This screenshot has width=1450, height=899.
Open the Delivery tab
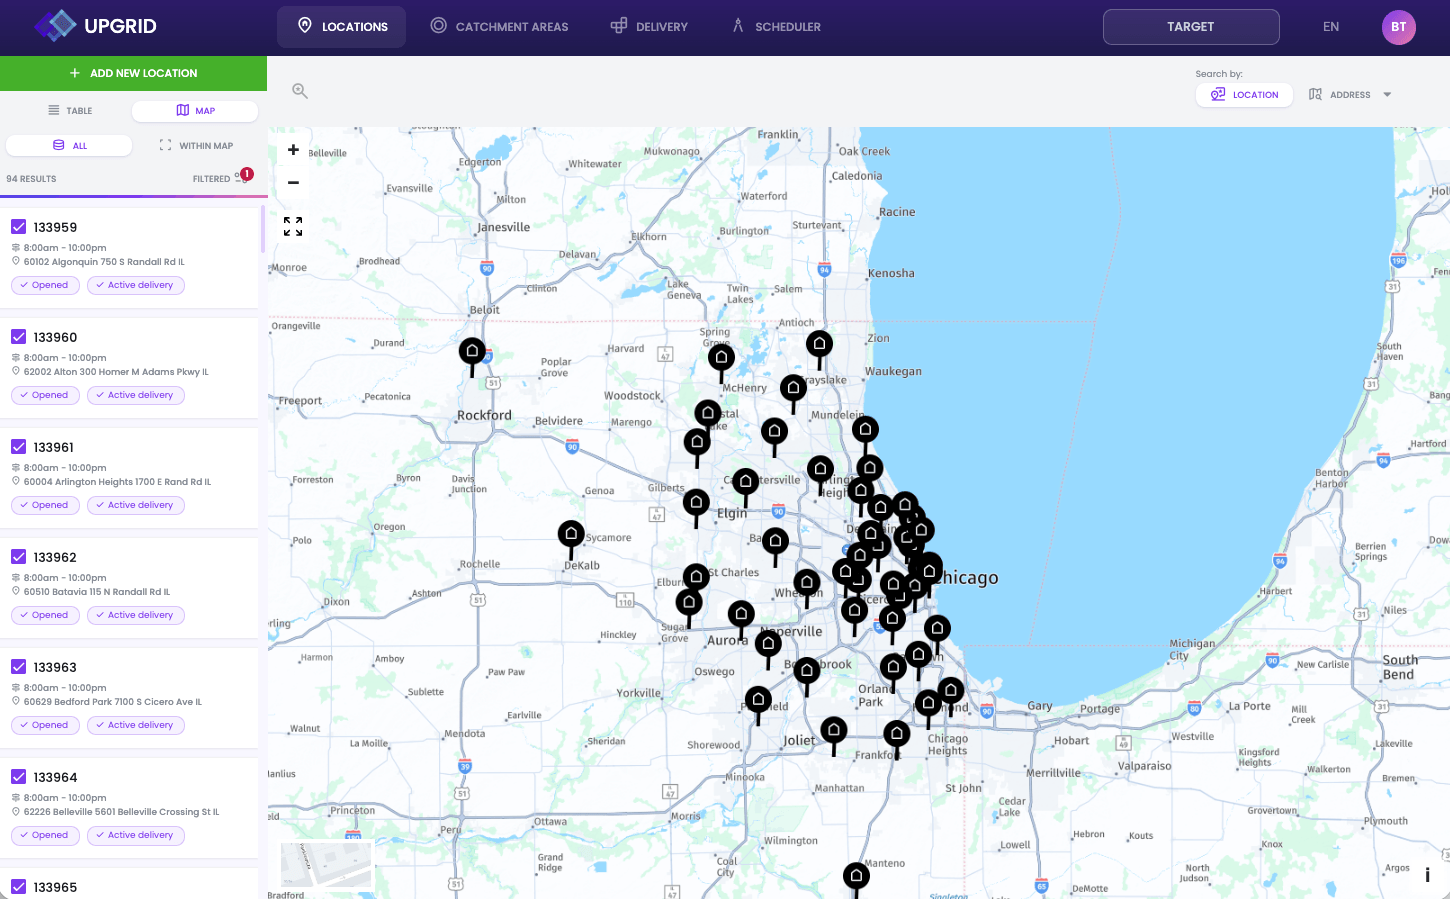pyautogui.click(x=649, y=27)
